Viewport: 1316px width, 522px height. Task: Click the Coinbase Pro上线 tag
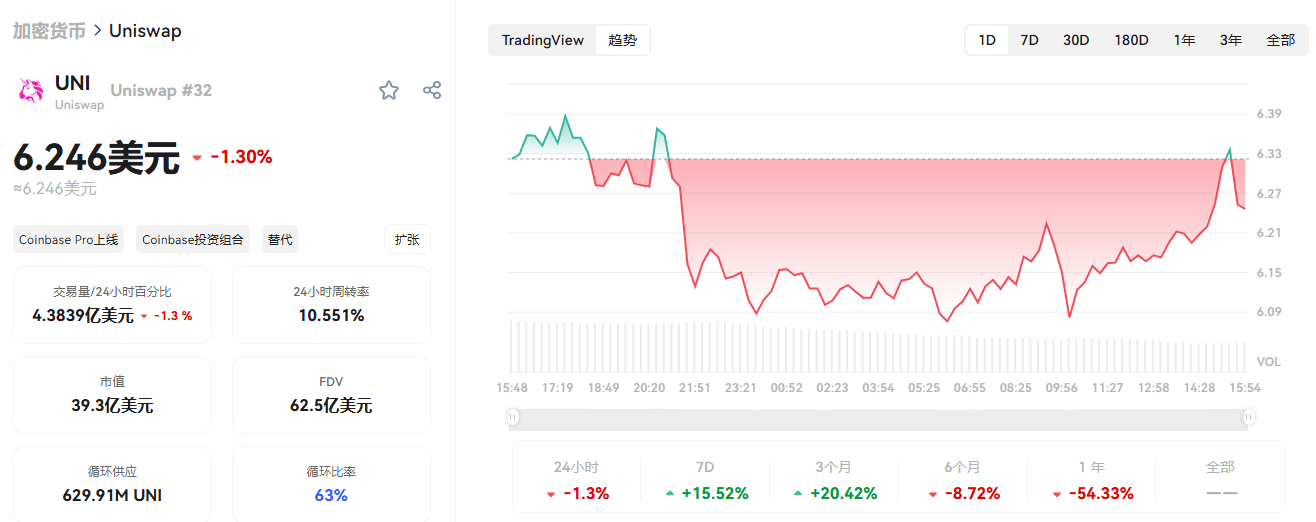coord(68,240)
